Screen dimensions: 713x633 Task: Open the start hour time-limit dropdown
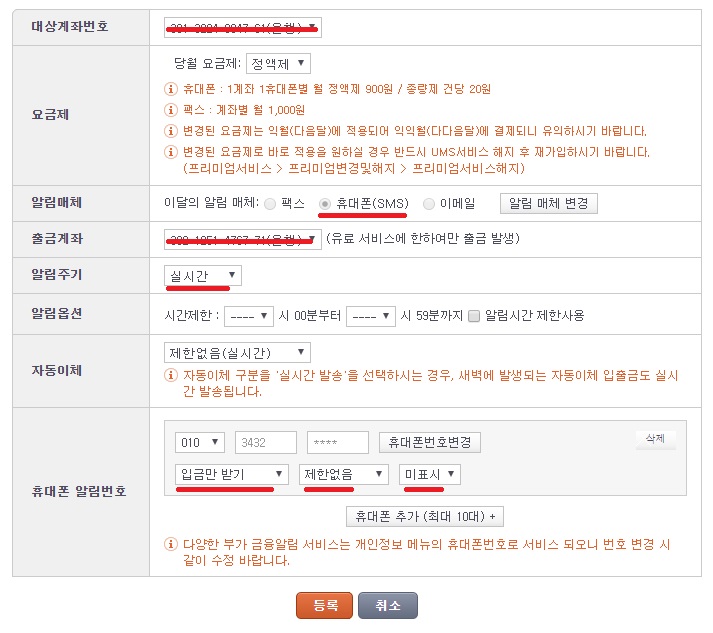pos(249,315)
